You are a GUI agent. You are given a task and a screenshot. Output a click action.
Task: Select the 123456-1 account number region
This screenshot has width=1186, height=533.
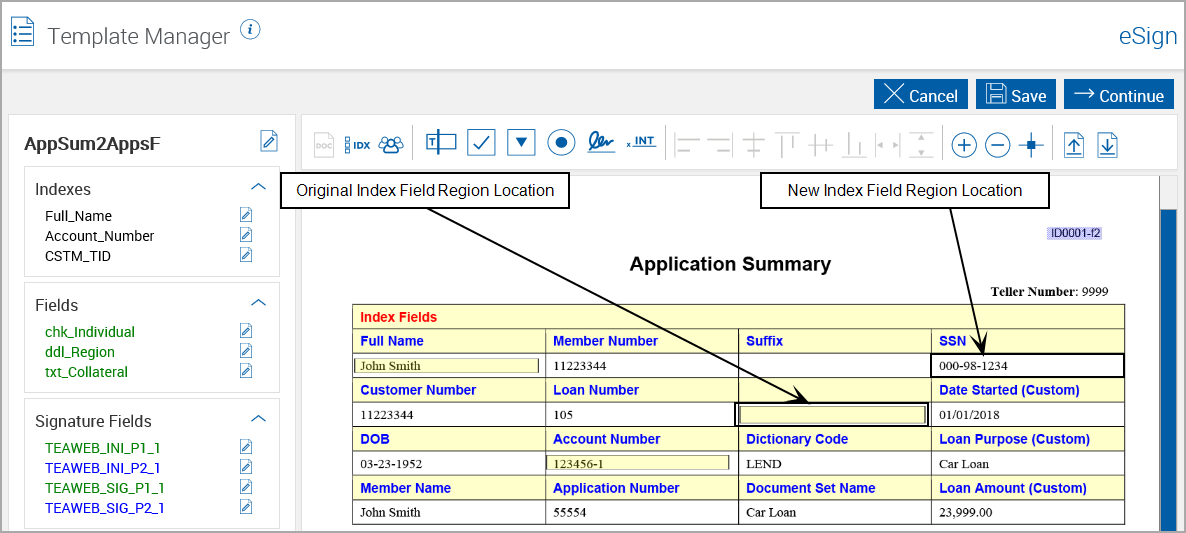(x=637, y=463)
